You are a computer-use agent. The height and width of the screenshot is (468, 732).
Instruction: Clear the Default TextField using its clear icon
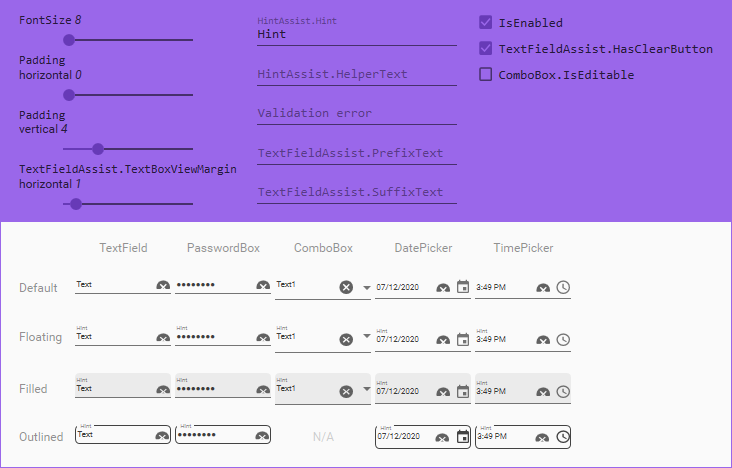[x=163, y=285]
